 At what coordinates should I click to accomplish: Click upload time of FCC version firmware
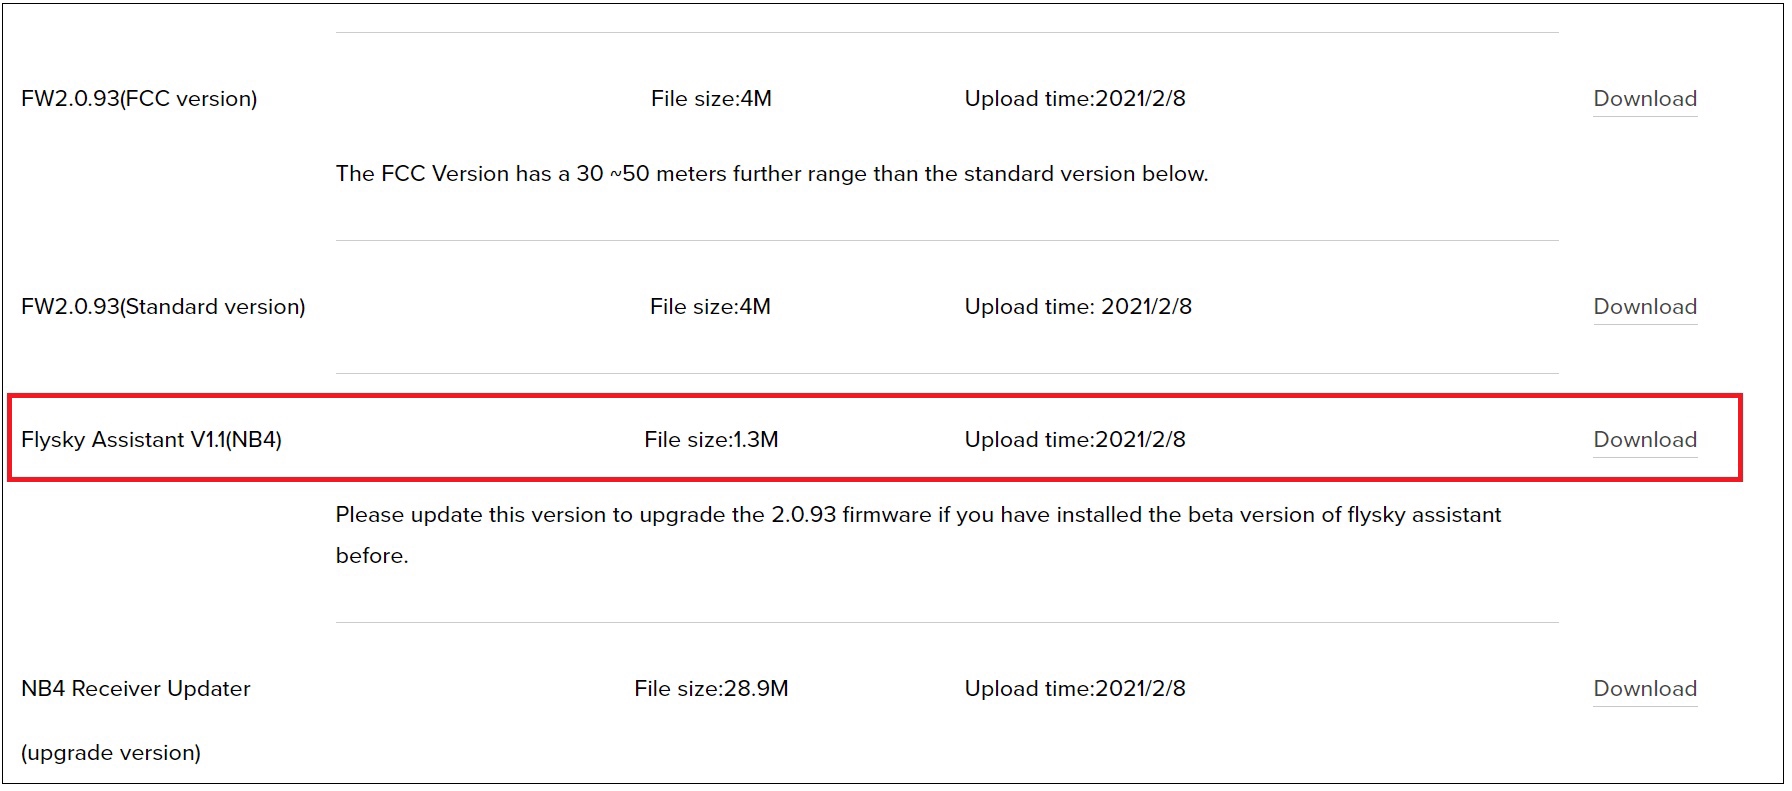[1075, 99]
